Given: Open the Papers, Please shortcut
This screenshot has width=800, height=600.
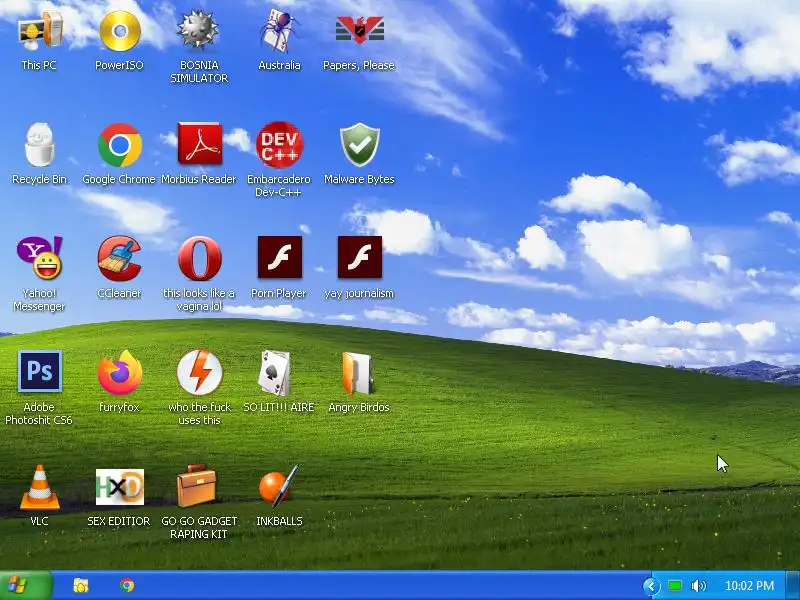Looking at the screenshot, I should pos(359,30).
